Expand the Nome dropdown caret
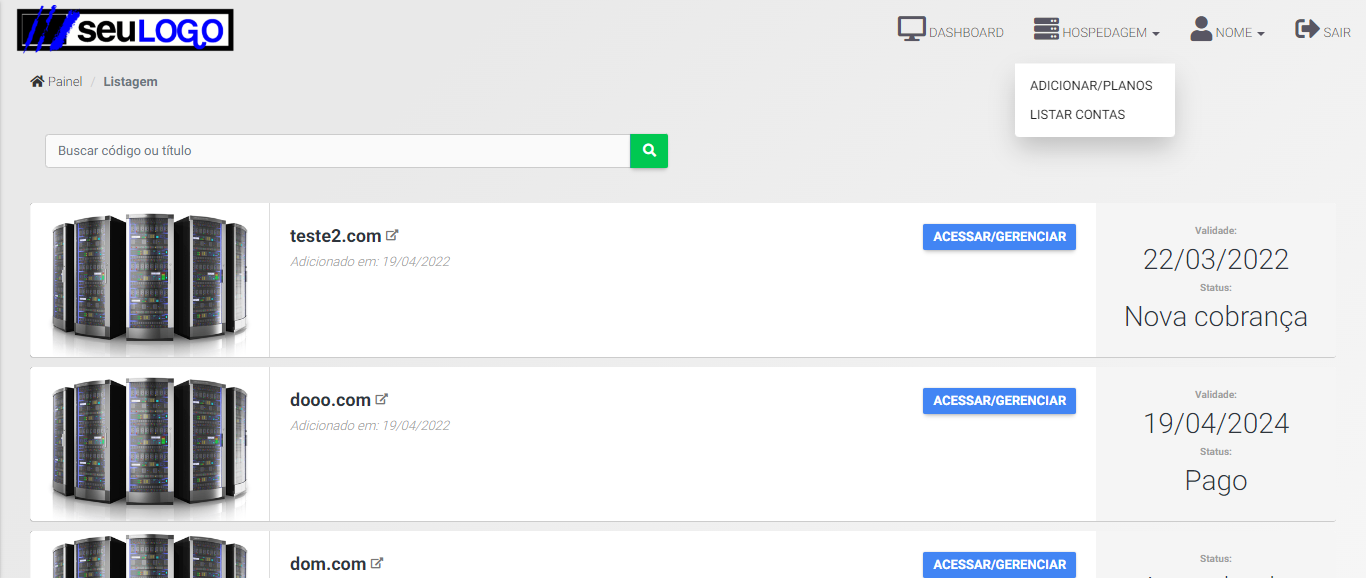The width and height of the screenshot is (1366, 578). point(1261,34)
